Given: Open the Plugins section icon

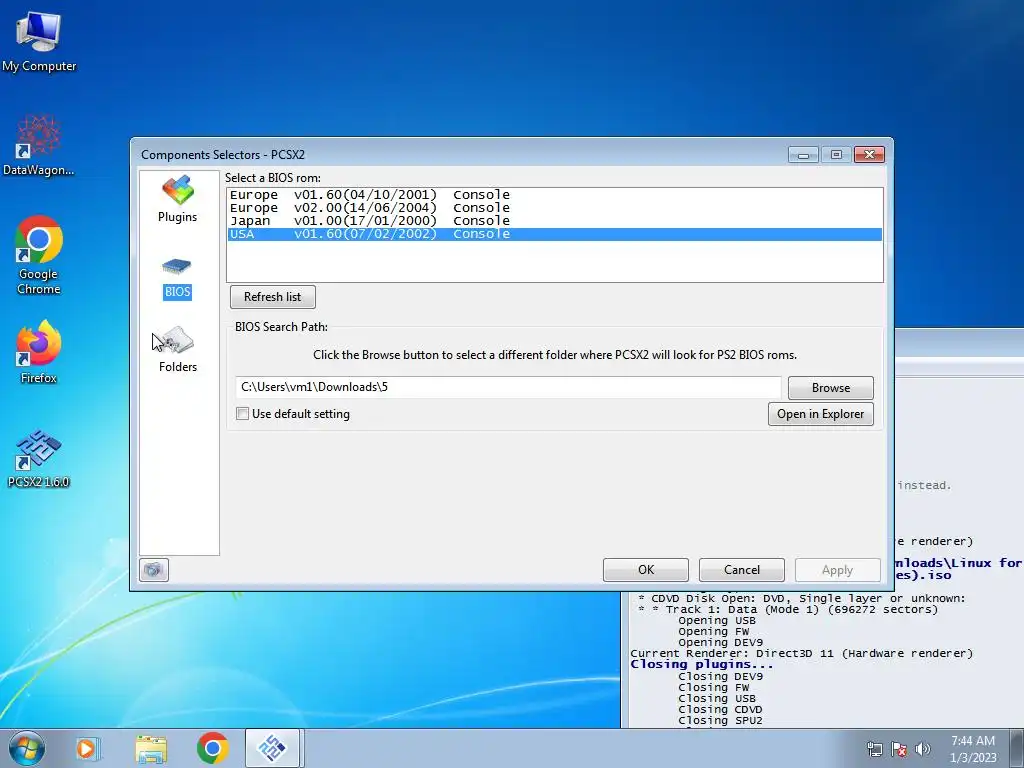Looking at the screenshot, I should click(x=178, y=199).
